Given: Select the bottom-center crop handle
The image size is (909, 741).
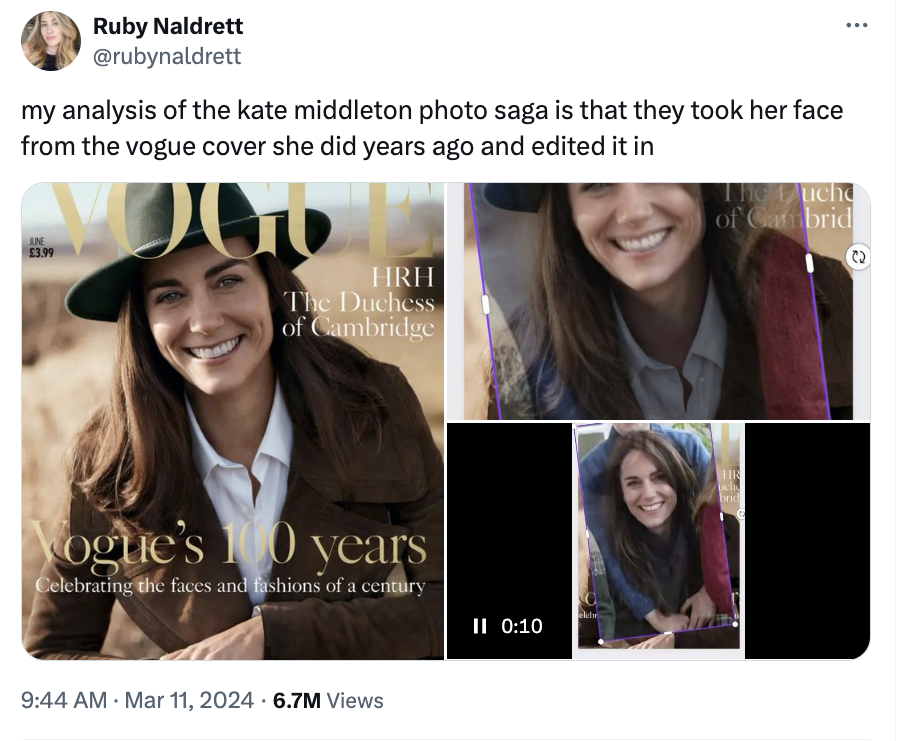Looking at the screenshot, I should [x=668, y=634].
